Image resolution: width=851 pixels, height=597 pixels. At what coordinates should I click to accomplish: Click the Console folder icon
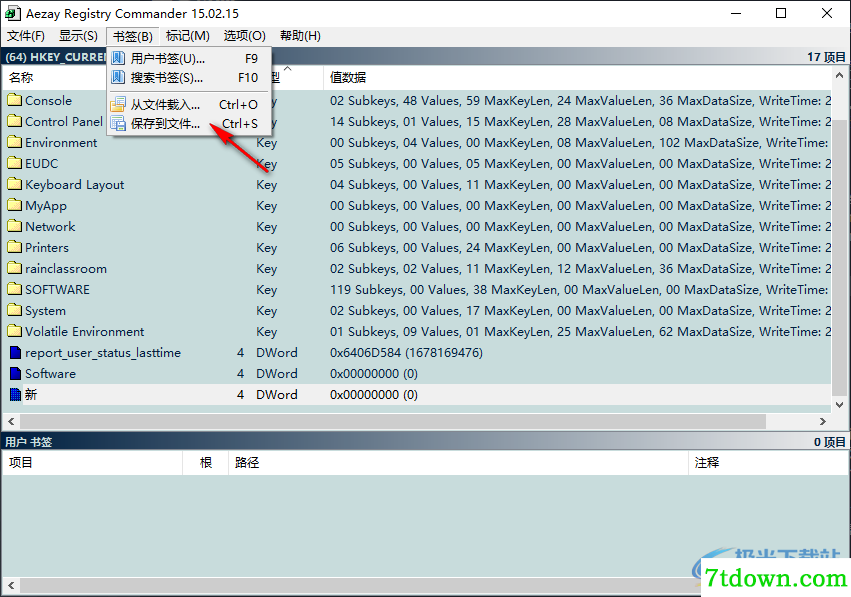pyautogui.click(x=15, y=100)
